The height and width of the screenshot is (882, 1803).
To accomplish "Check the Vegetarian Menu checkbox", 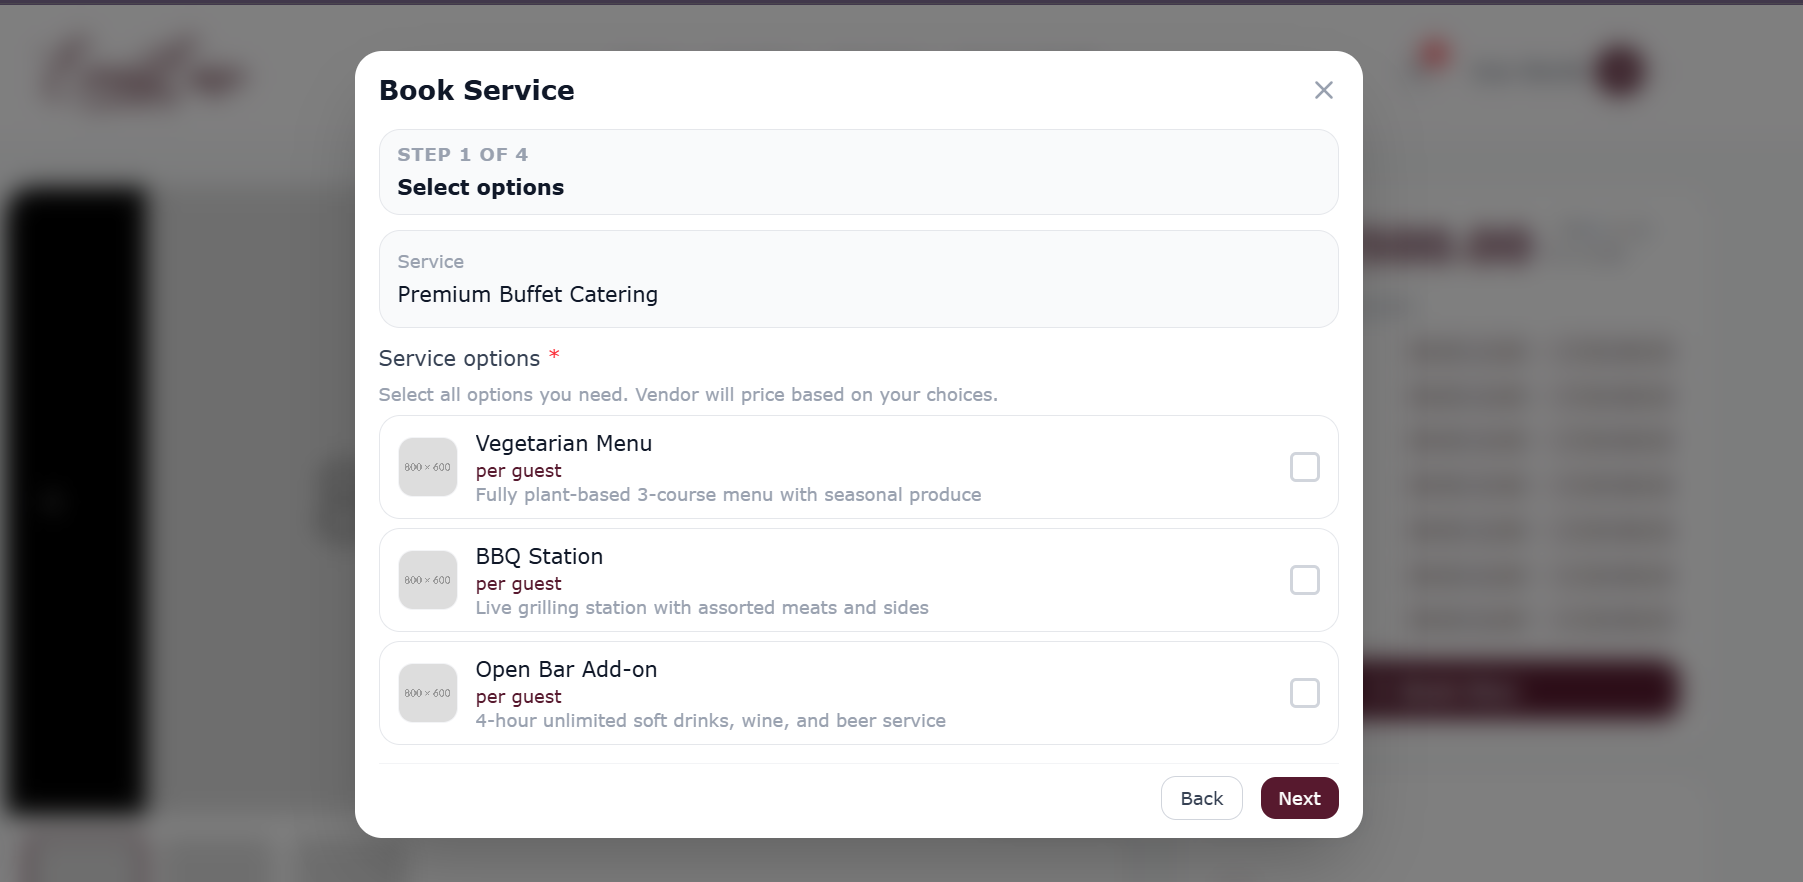I will tap(1304, 467).
